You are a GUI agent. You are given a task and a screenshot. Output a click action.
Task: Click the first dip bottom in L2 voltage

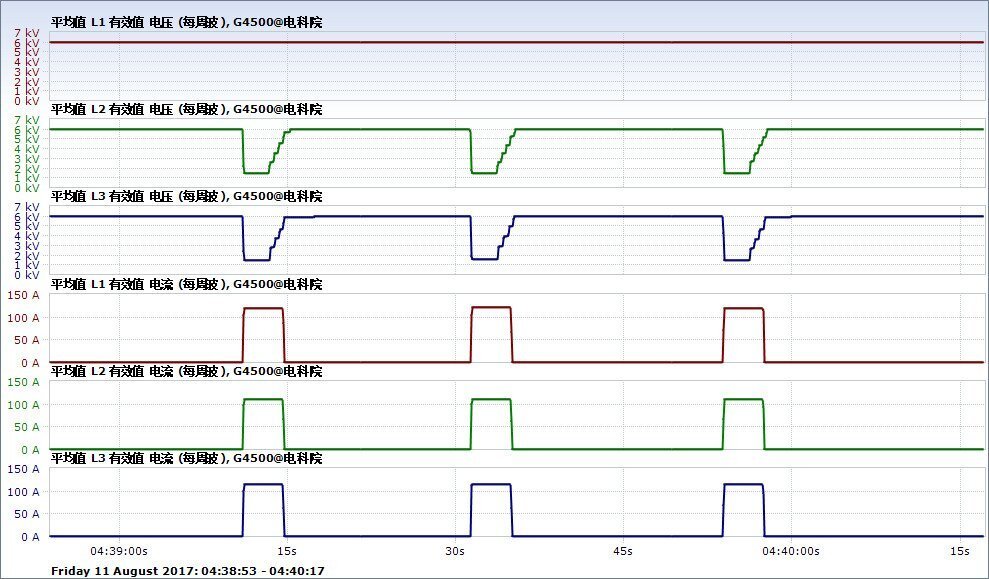[257, 173]
